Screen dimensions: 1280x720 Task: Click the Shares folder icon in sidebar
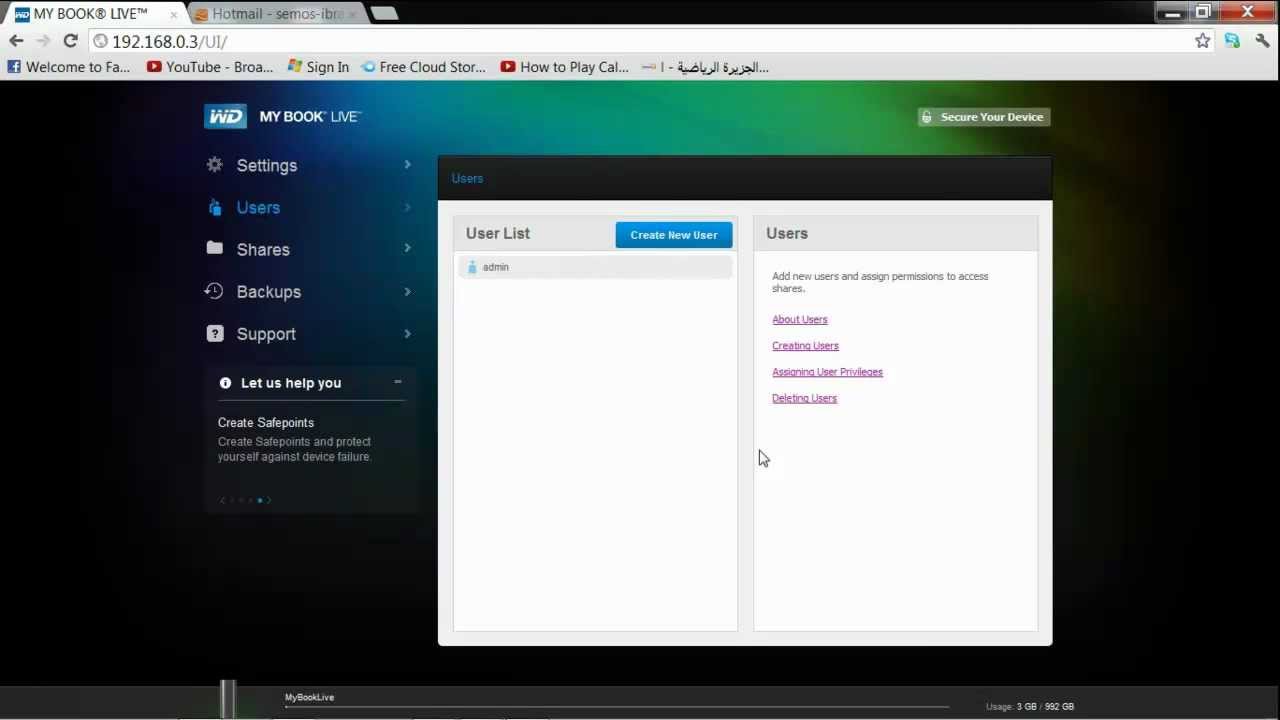pyautogui.click(x=214, y=248)
